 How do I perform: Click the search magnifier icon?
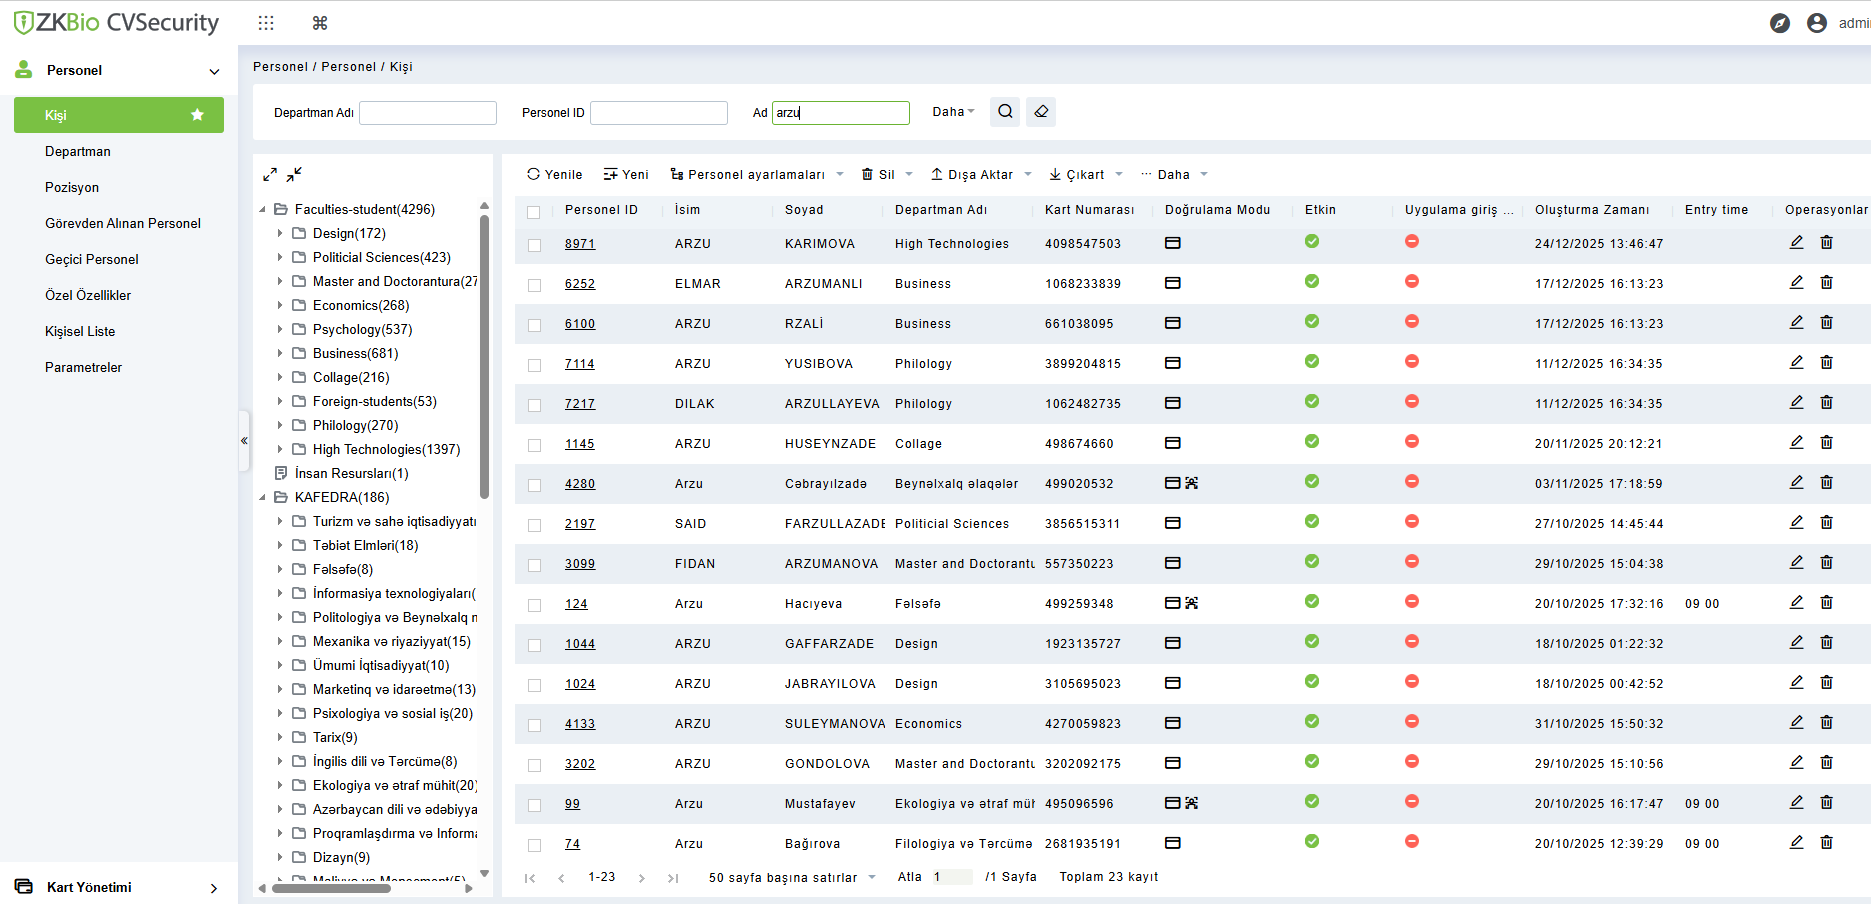tap(1005, 112)
